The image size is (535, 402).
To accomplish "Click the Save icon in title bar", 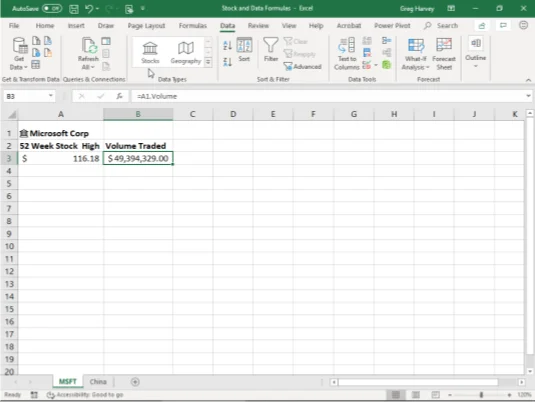I will pos(74,9).
